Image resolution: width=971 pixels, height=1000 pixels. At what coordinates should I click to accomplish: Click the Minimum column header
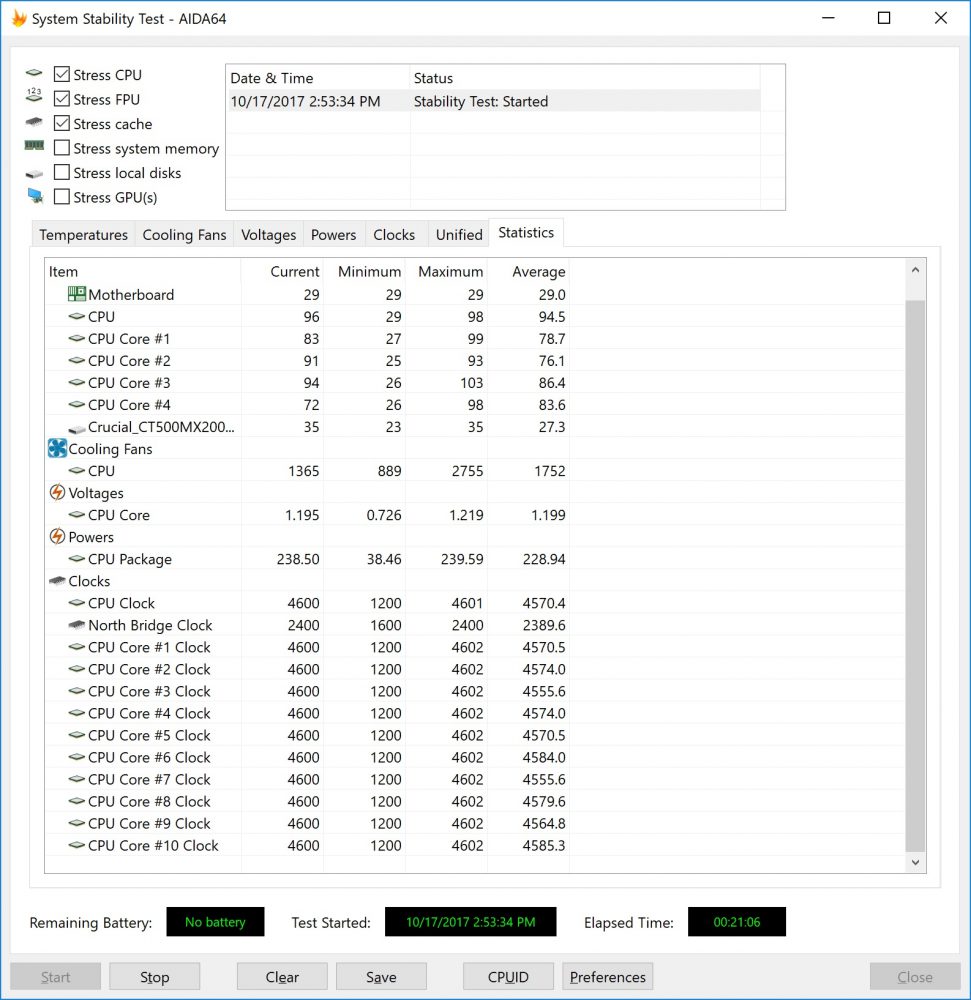click(364, 272)
